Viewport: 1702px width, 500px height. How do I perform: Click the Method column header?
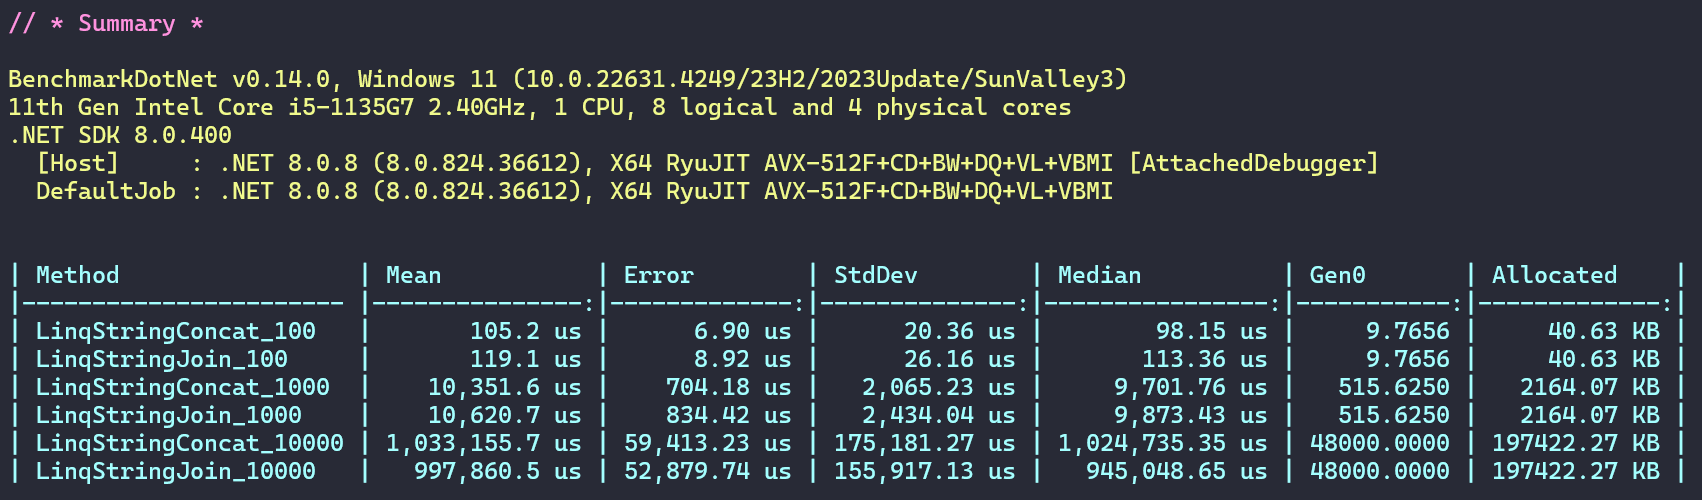point(77,275)
